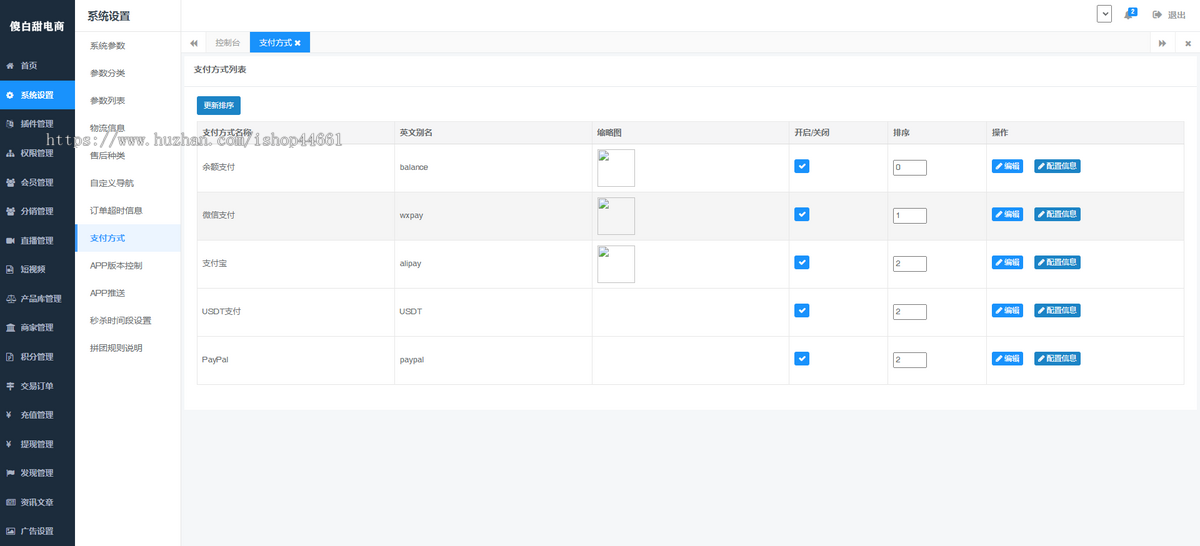Click 配置信息 button for 支付宝

coord(1057,263)
